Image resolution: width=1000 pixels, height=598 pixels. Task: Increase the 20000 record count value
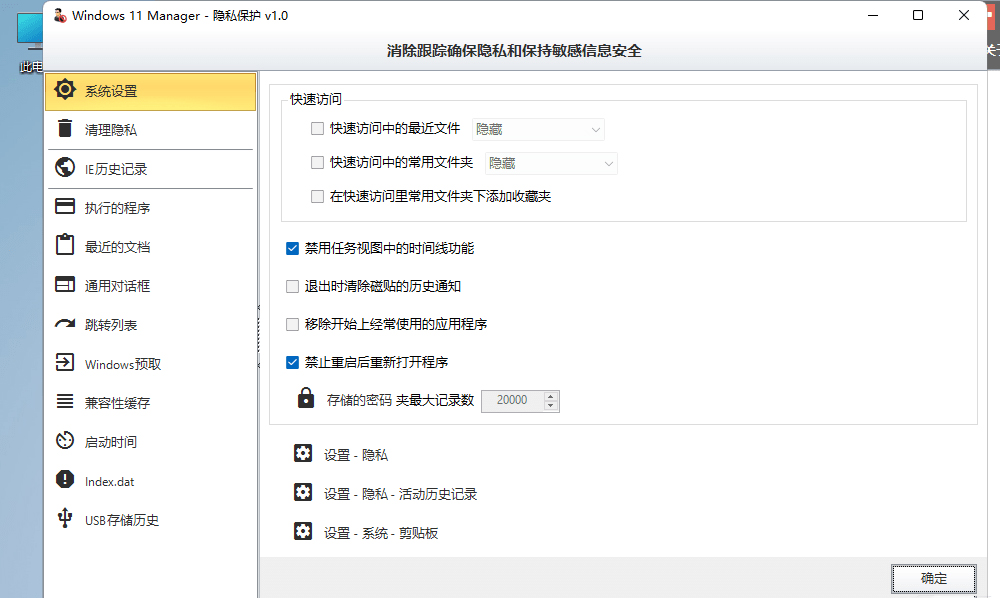549,396
